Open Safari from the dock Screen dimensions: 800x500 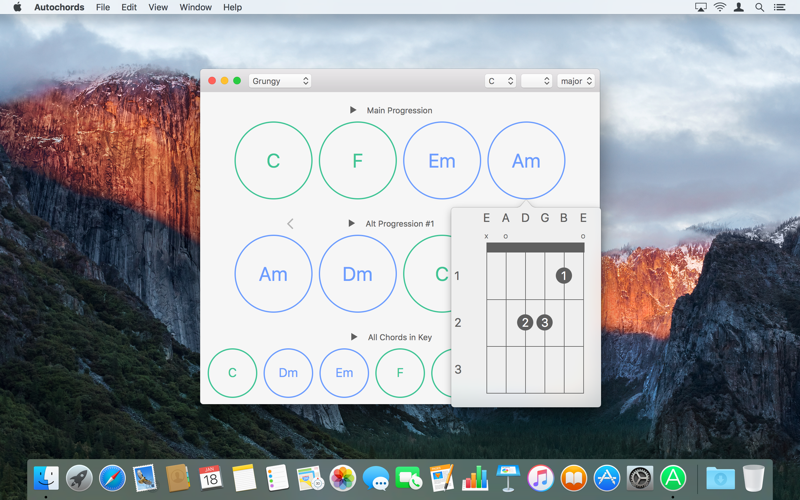tap(112, 478)
